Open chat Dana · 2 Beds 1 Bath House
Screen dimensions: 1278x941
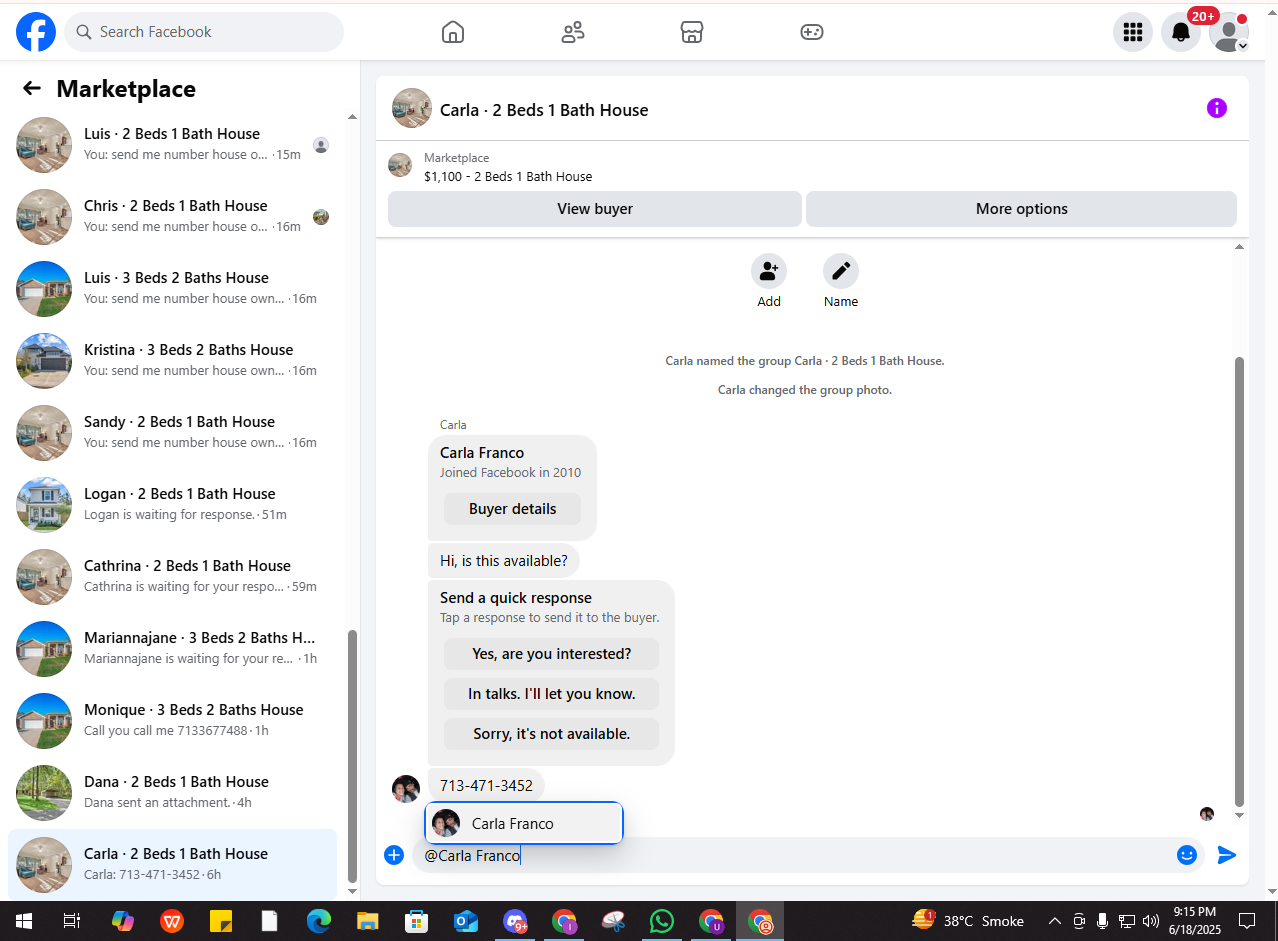tap(172, 793)
